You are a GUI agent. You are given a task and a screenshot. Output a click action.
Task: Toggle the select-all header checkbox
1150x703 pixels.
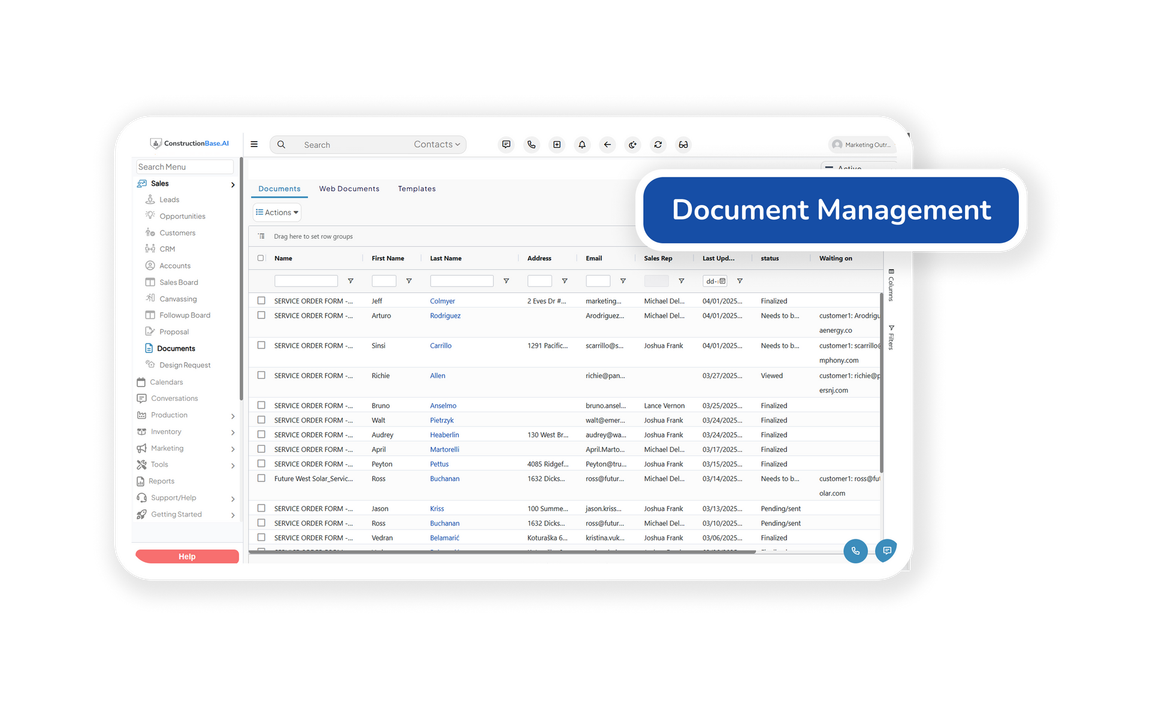[260, 258]
